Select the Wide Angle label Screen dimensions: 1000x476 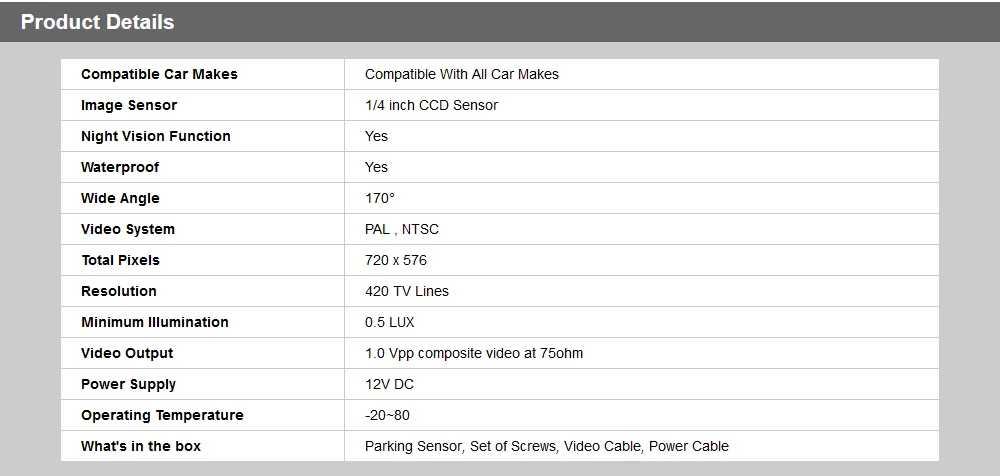click(x=120, y=198)
